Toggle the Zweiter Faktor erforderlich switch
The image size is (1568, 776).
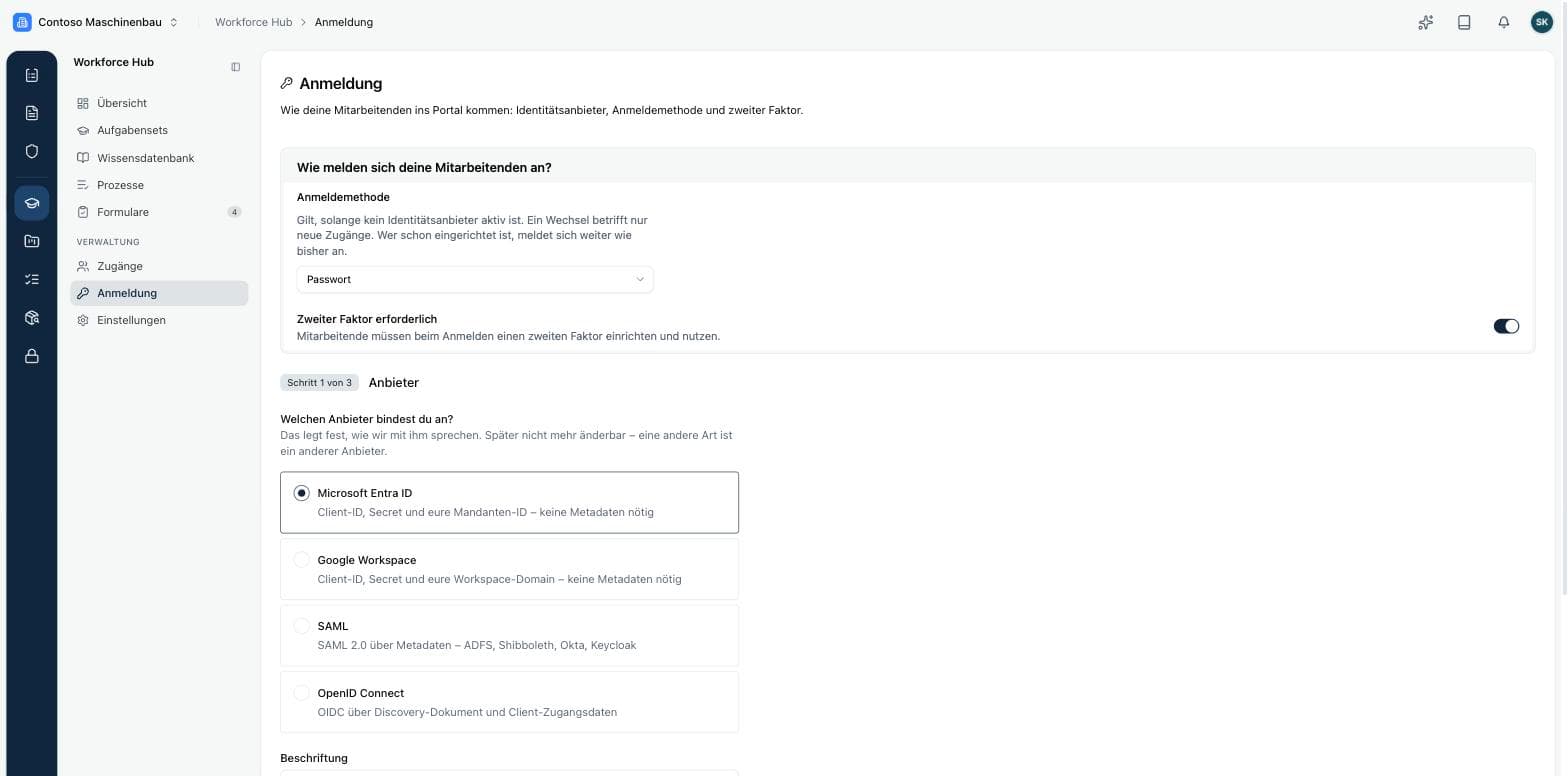(x=1506, y=326)
